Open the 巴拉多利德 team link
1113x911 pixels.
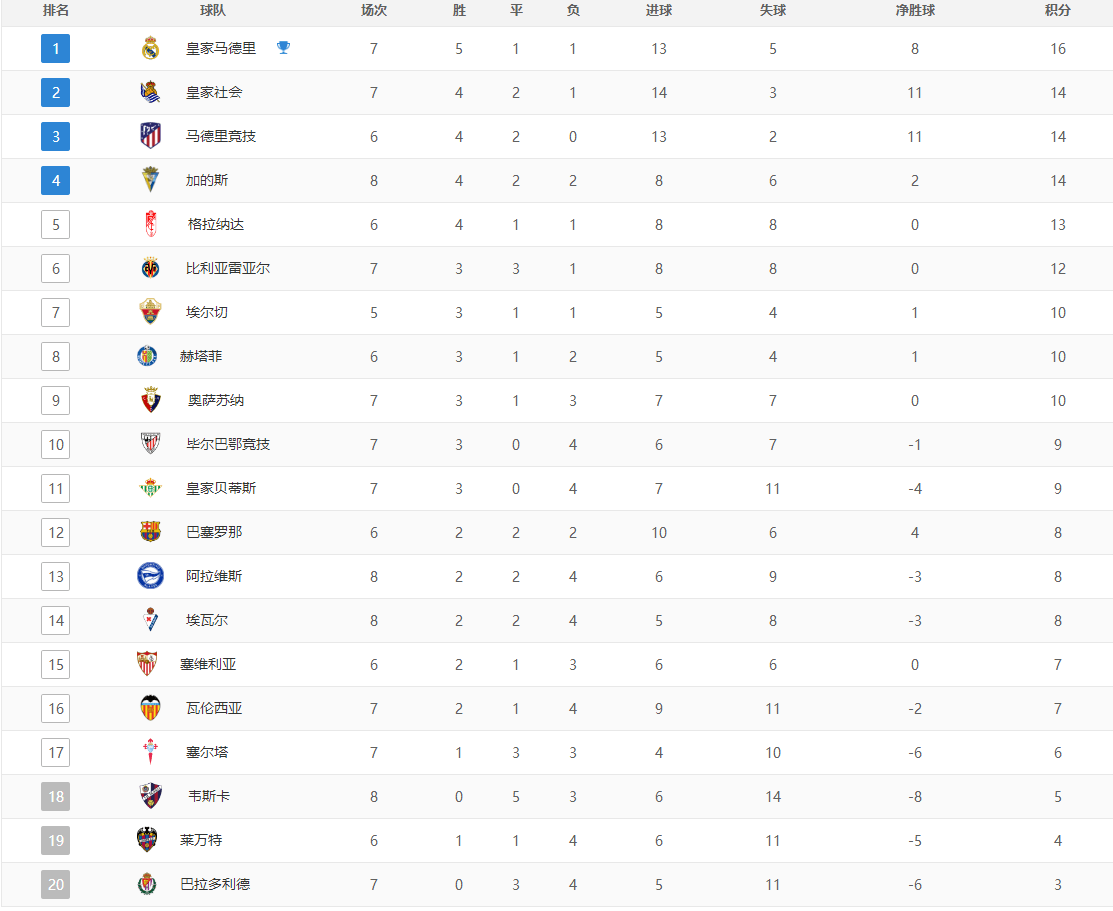pos(215,885)
